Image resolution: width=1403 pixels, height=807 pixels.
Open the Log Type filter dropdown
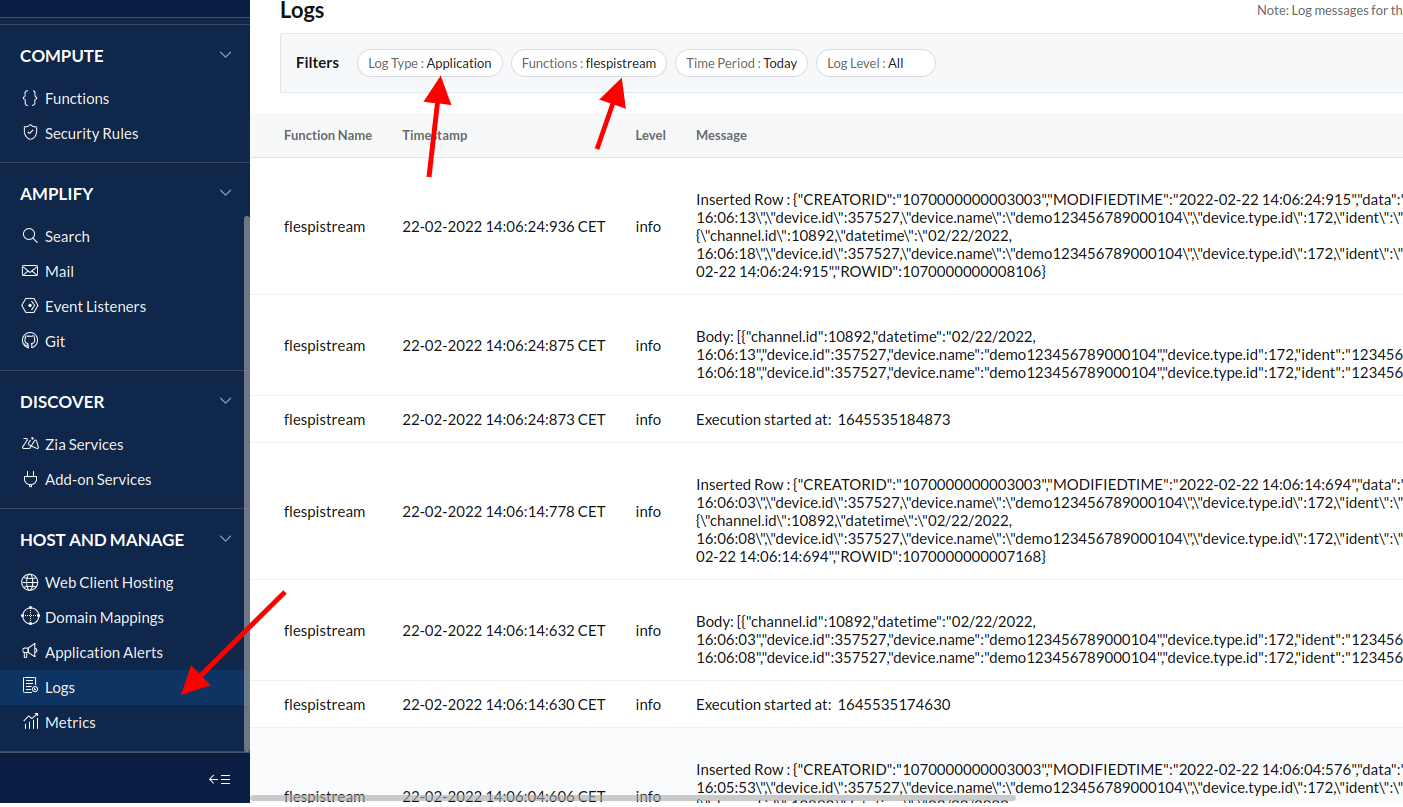pos(430,63)
